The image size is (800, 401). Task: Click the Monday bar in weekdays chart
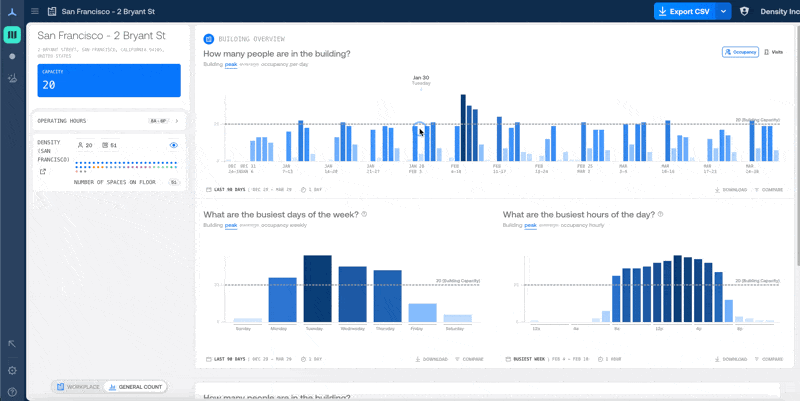[282, 300]
